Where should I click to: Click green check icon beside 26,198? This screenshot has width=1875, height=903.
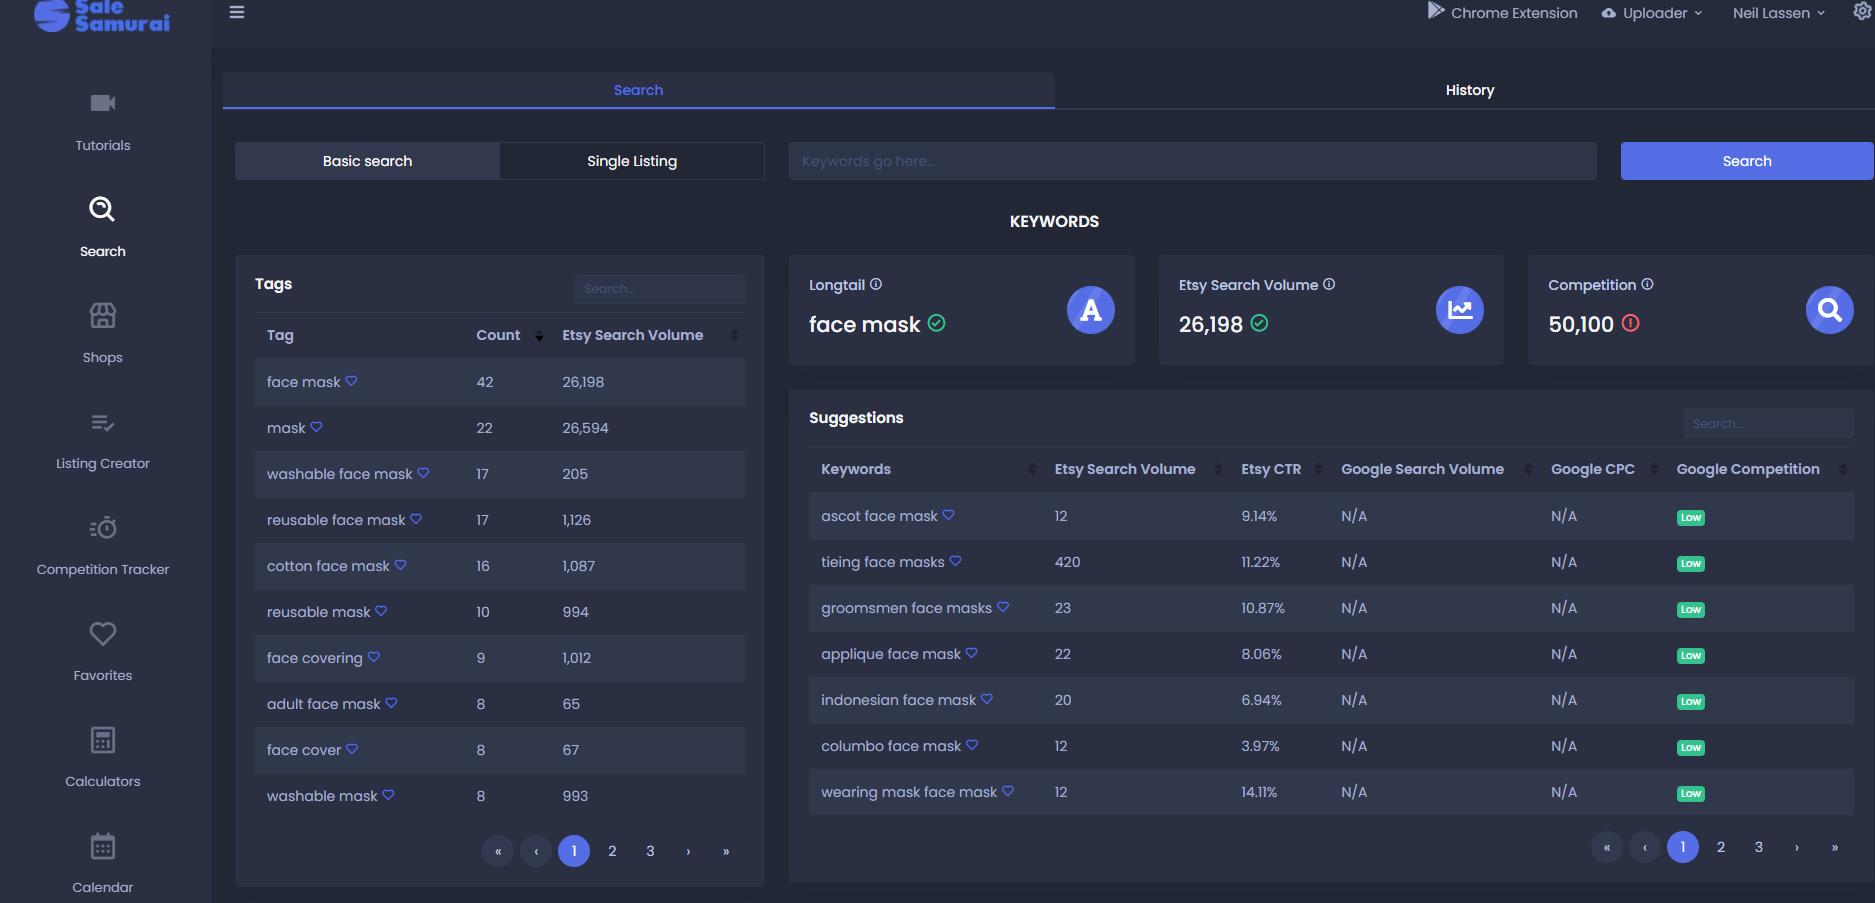pyautogui.click(x=1259, y=323)
